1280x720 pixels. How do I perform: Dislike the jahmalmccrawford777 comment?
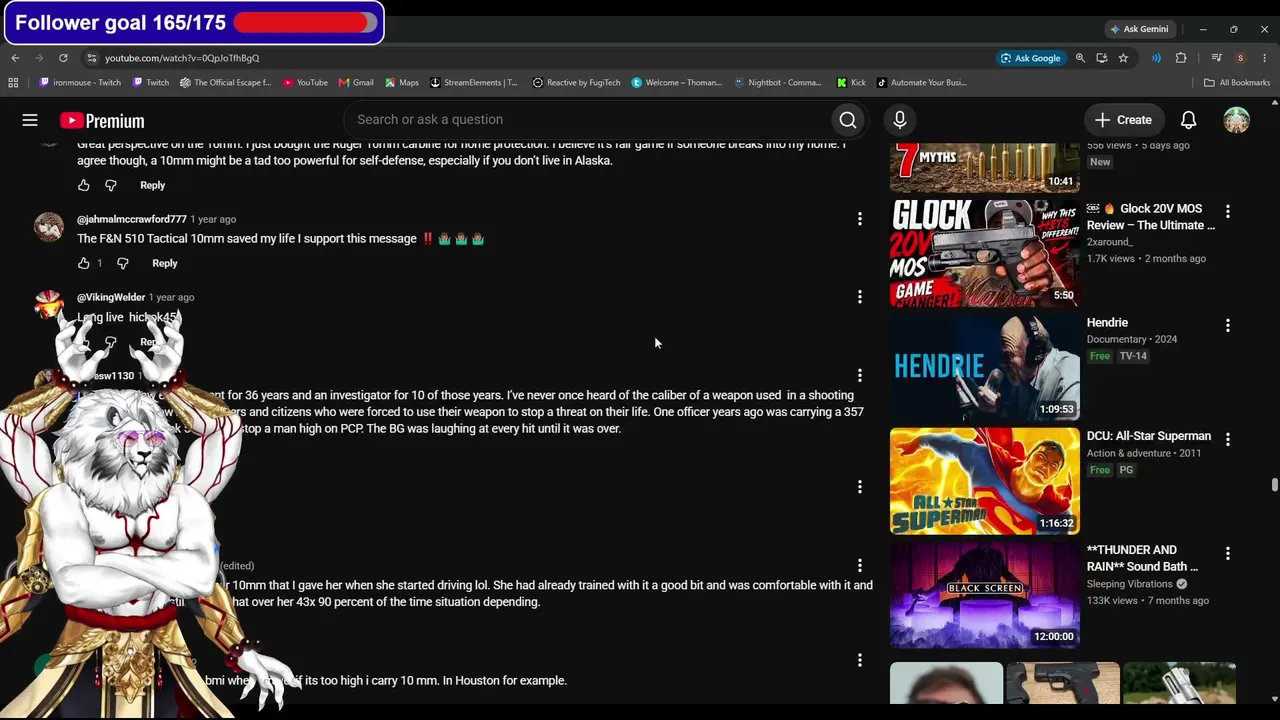(x=123, y=263)
